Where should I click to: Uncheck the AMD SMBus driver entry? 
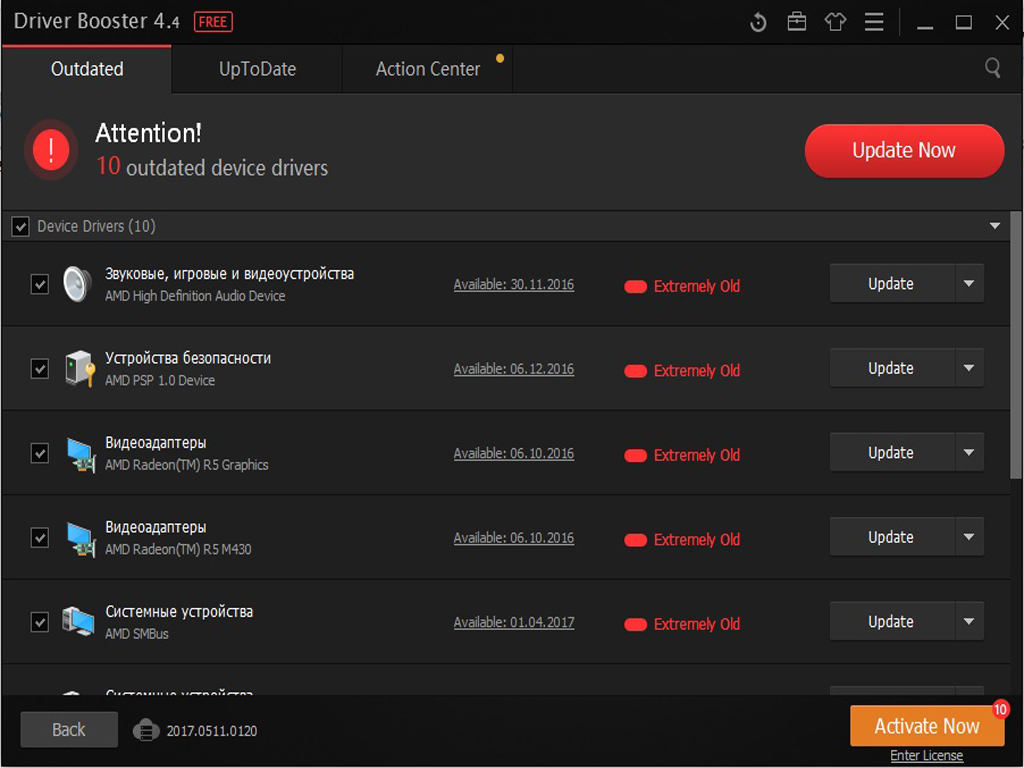(39, 621)
